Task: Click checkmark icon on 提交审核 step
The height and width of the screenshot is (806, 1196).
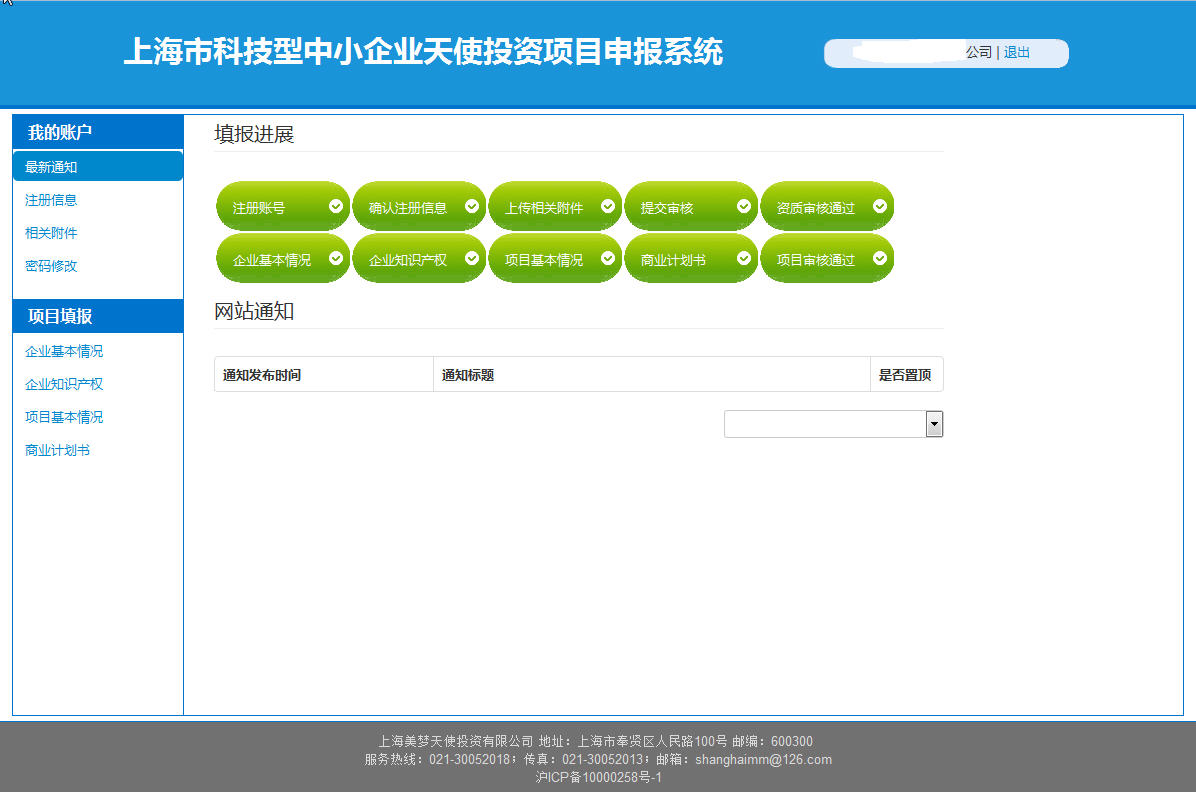Action: point(744,206)
